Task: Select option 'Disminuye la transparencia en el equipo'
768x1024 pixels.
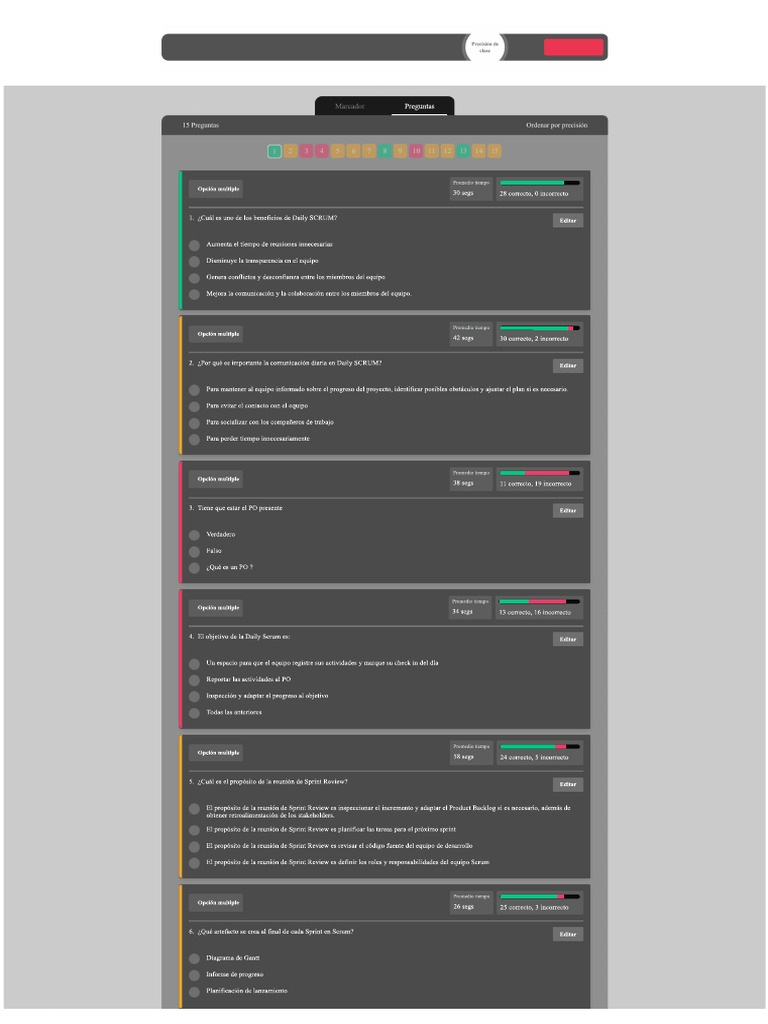Action: [x=194, y=261]
